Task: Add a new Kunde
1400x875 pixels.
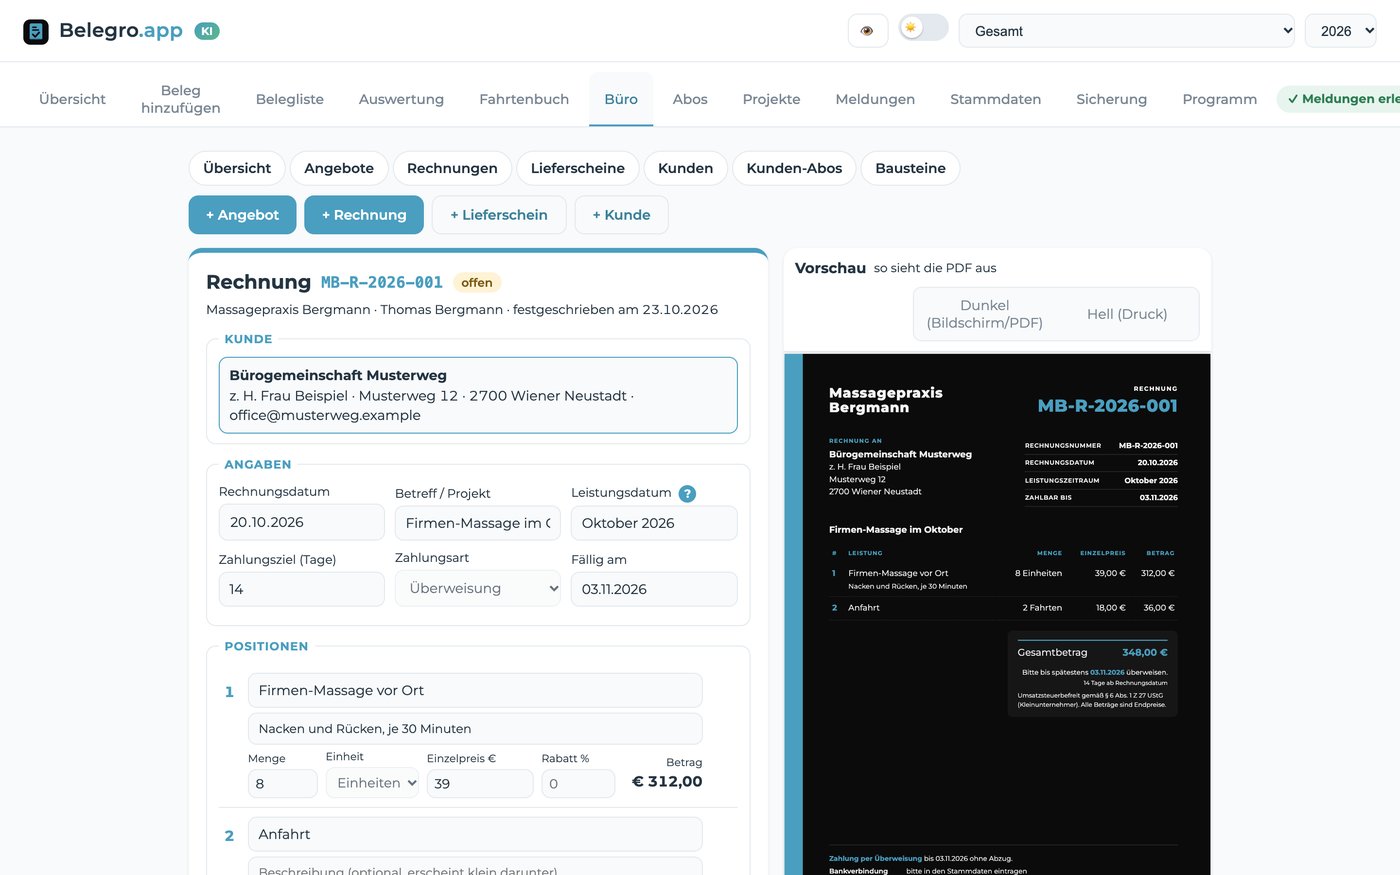Action: 622,215
